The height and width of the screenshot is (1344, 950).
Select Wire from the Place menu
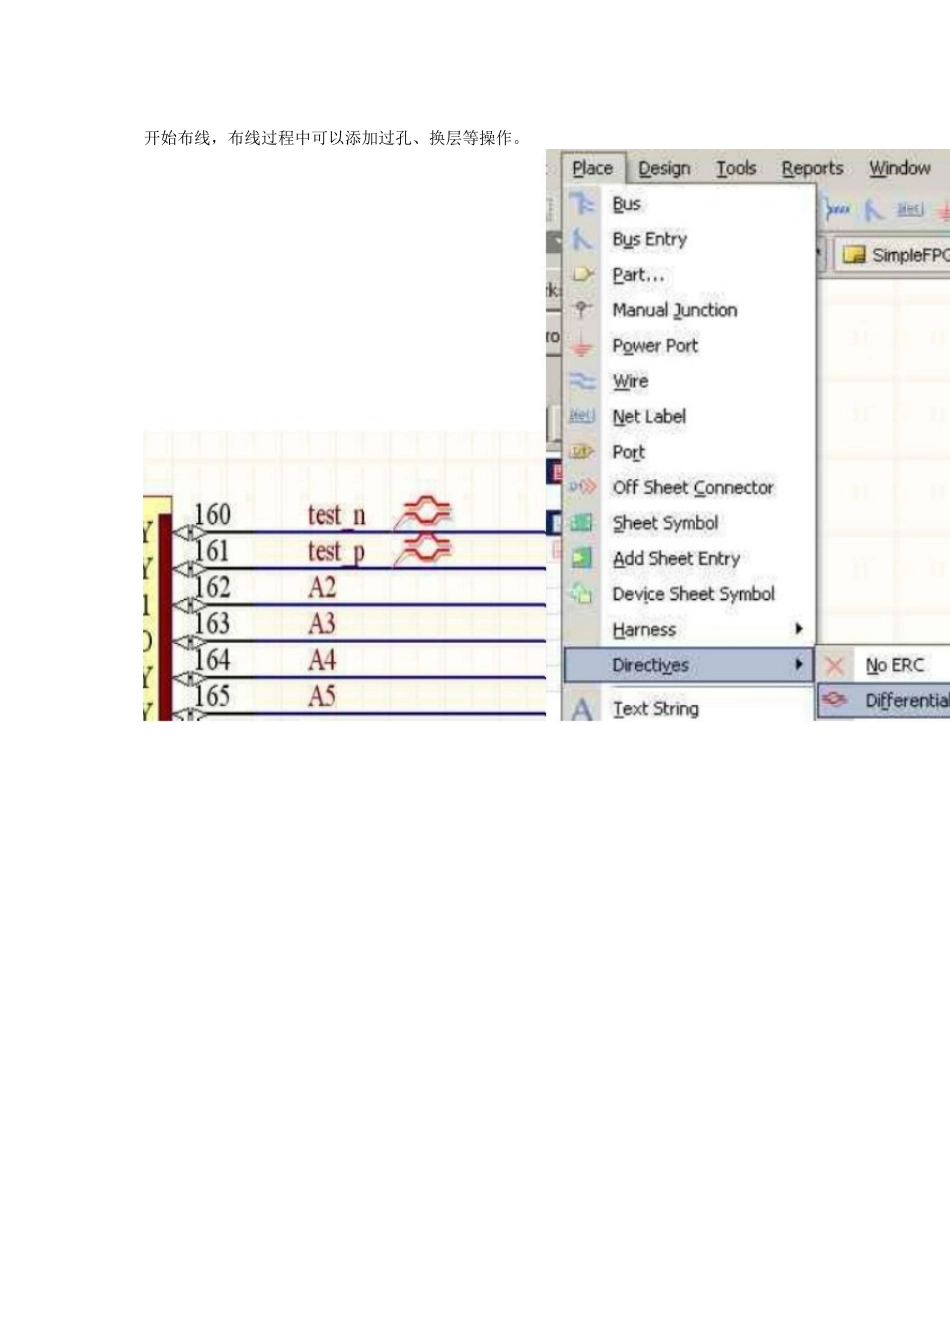click(690, 381)
